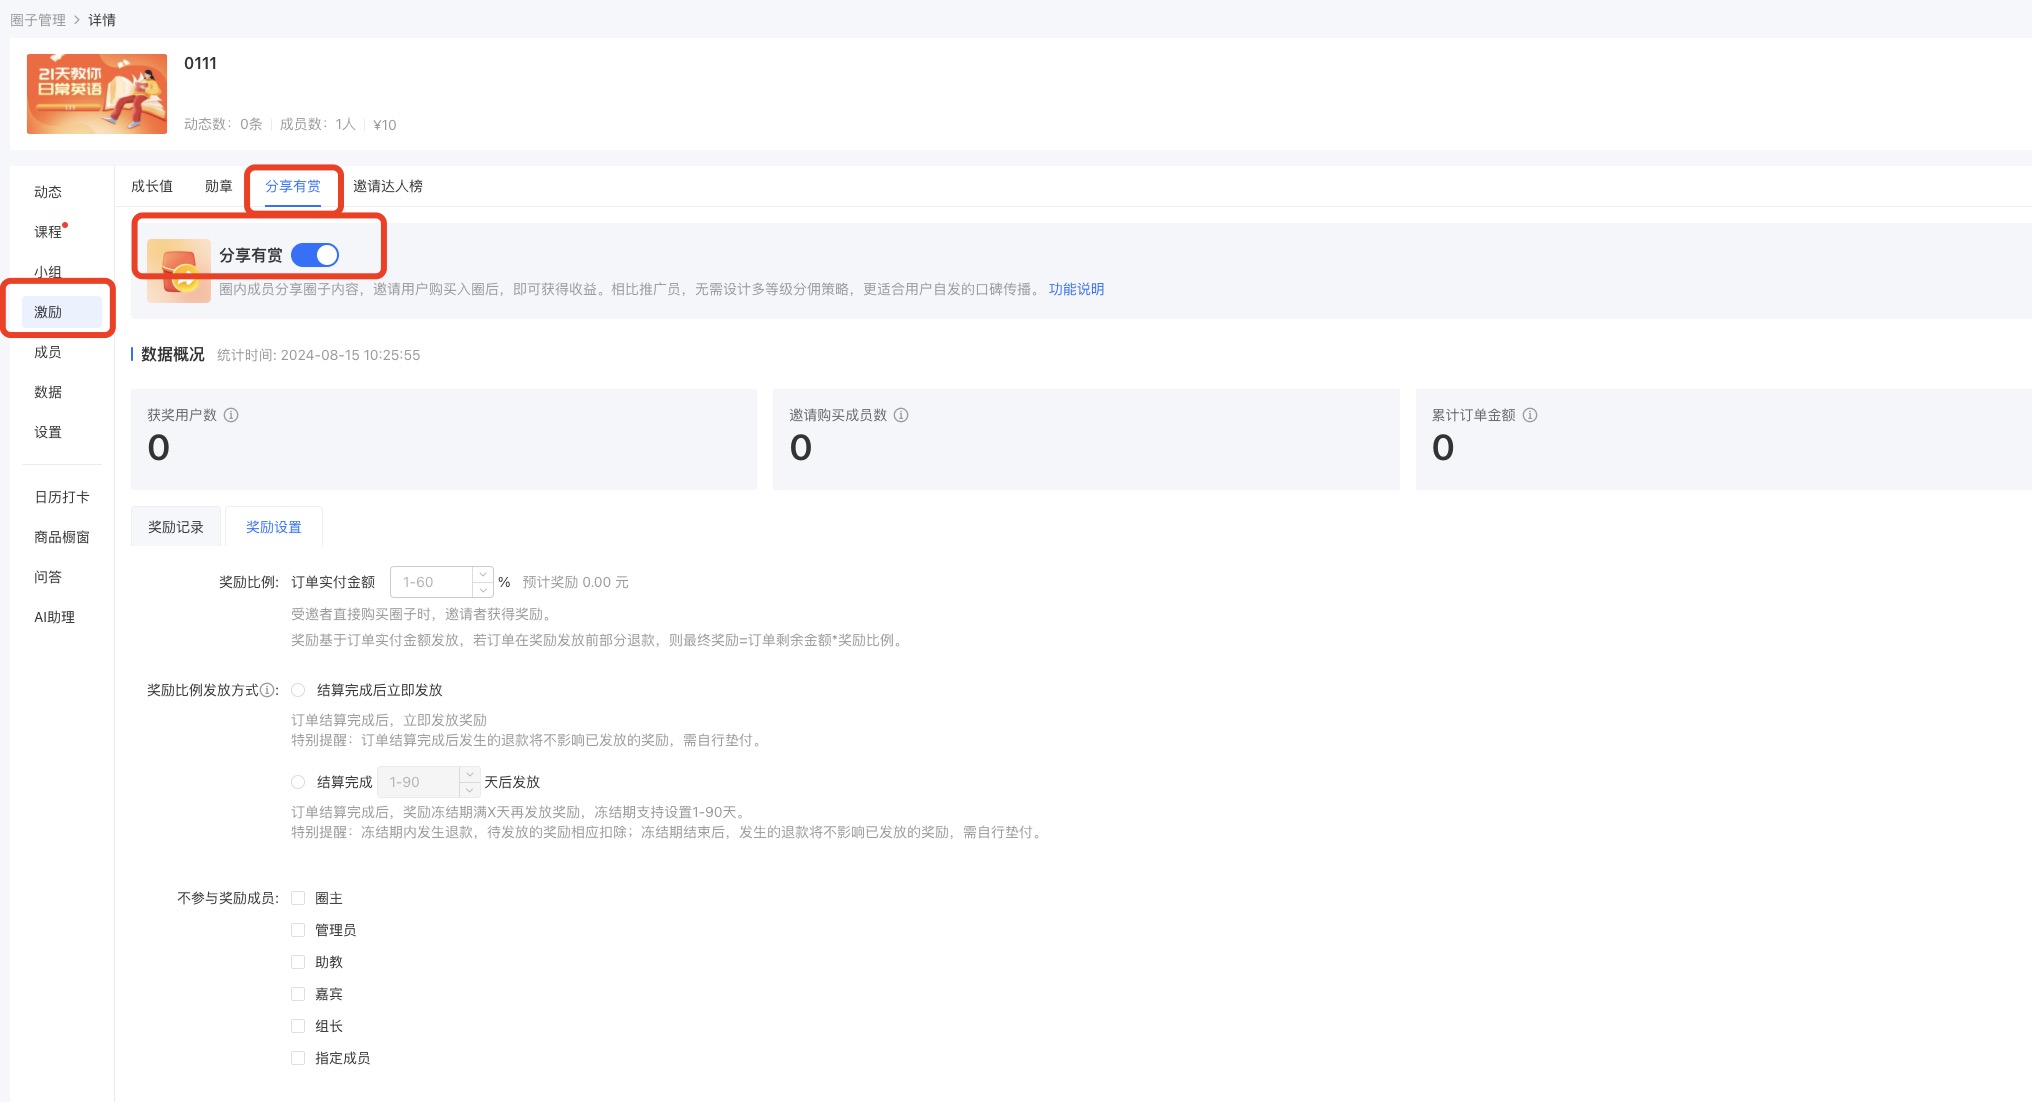Open the 奖励记录 tab
The width and height of the screenshot is (2032, 1102).
point(175,527)
